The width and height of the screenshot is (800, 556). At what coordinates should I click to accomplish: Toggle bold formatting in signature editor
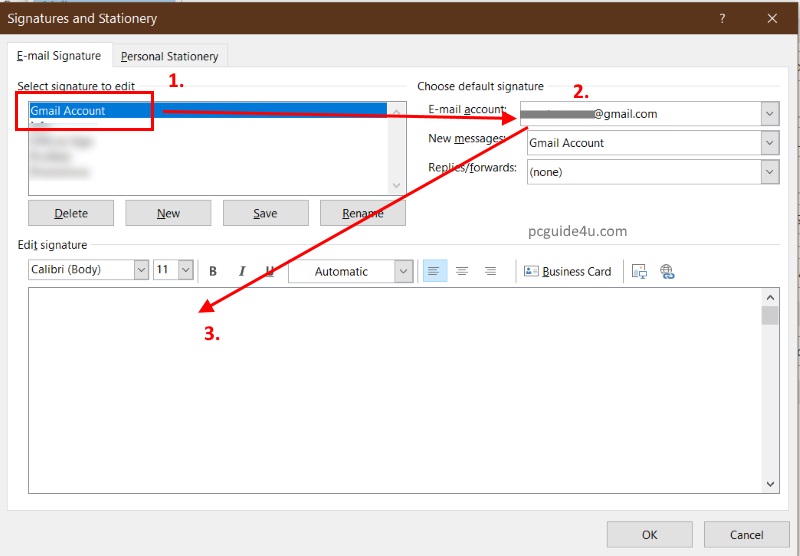[213, 271]
